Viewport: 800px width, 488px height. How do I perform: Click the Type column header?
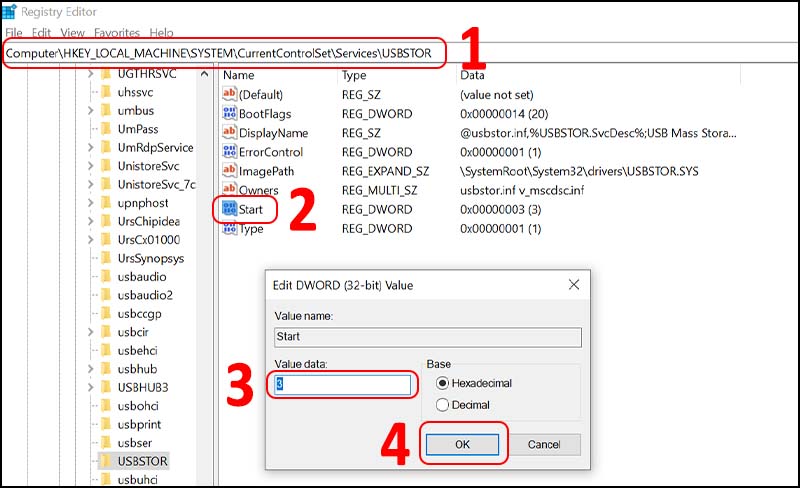point(354,75)
